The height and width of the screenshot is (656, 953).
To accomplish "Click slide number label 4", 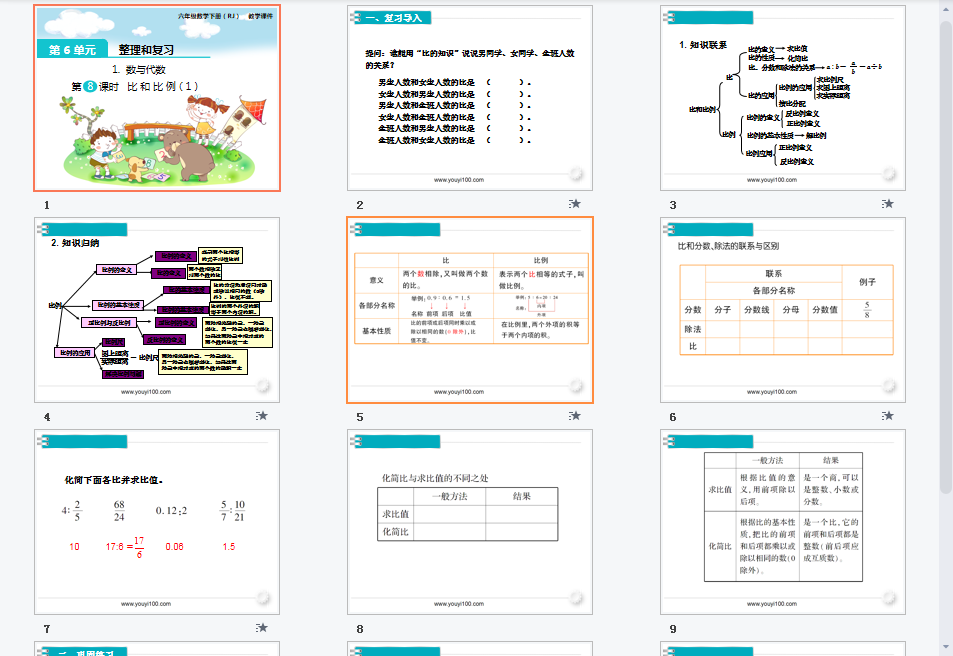I will 47,417.
